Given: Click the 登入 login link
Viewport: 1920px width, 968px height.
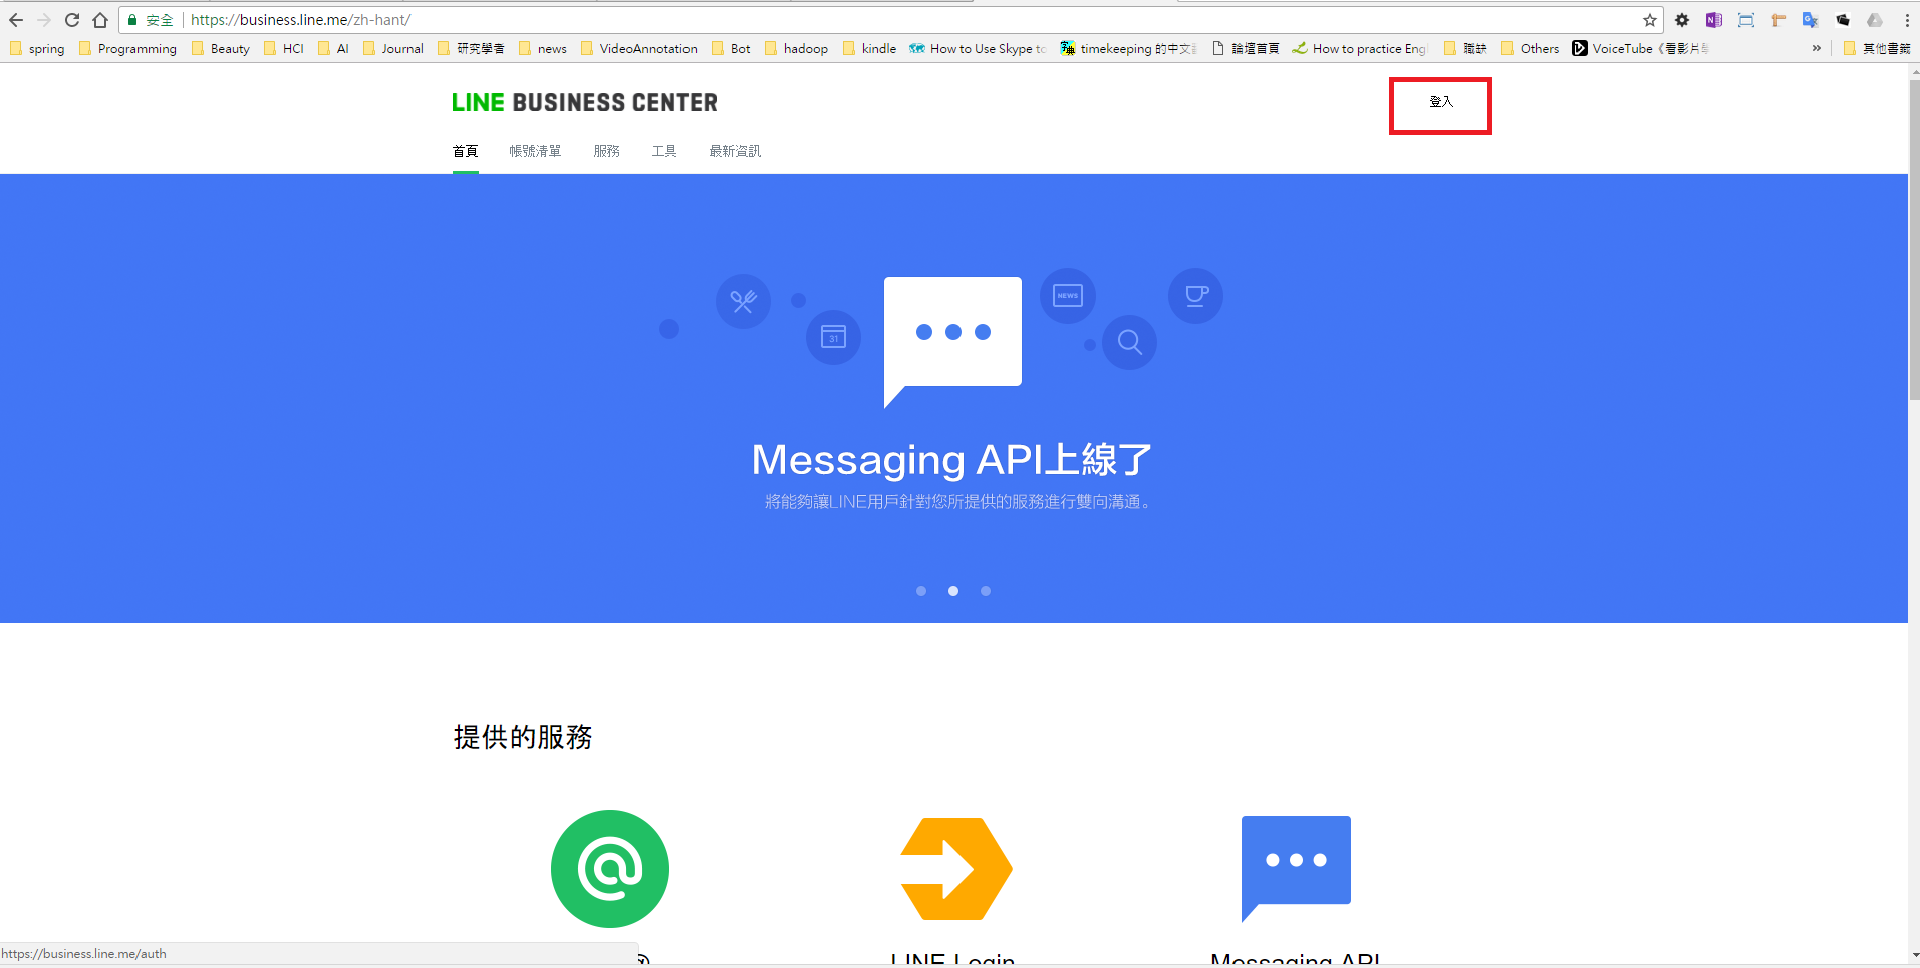Looking at the screenshot, I should 1440,102.
